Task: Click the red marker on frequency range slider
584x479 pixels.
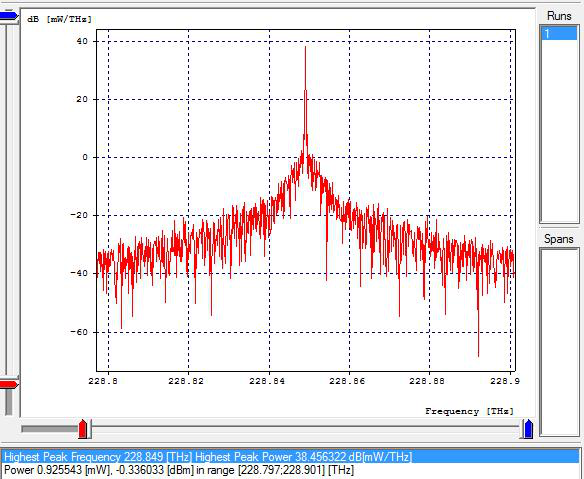Action: [x=83, y=429]
